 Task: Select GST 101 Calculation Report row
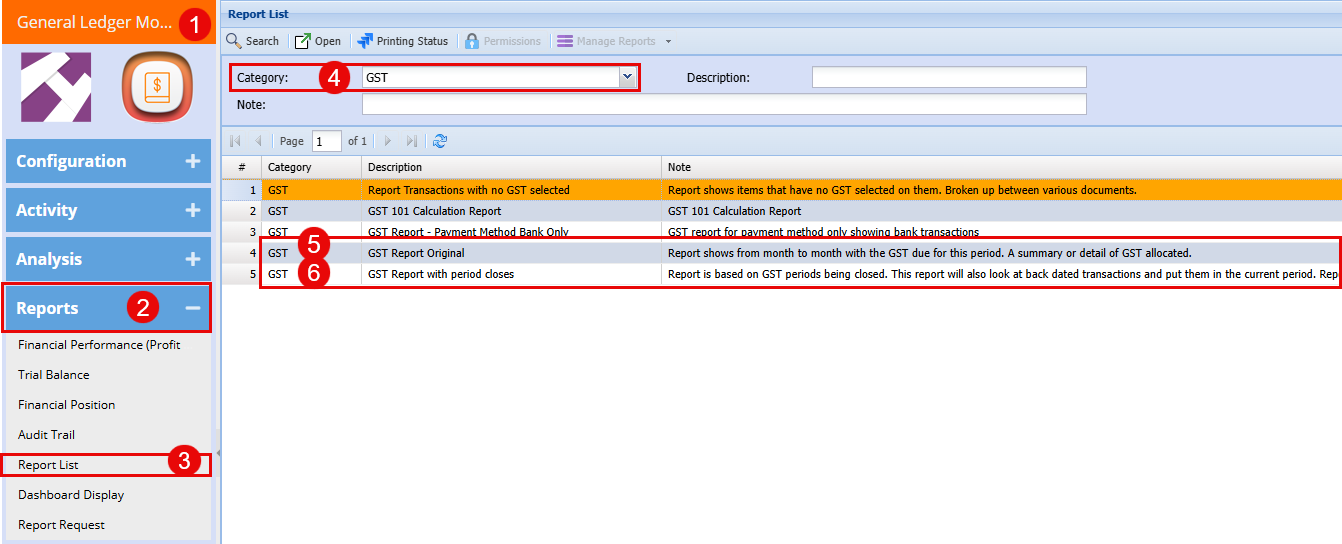434,211
